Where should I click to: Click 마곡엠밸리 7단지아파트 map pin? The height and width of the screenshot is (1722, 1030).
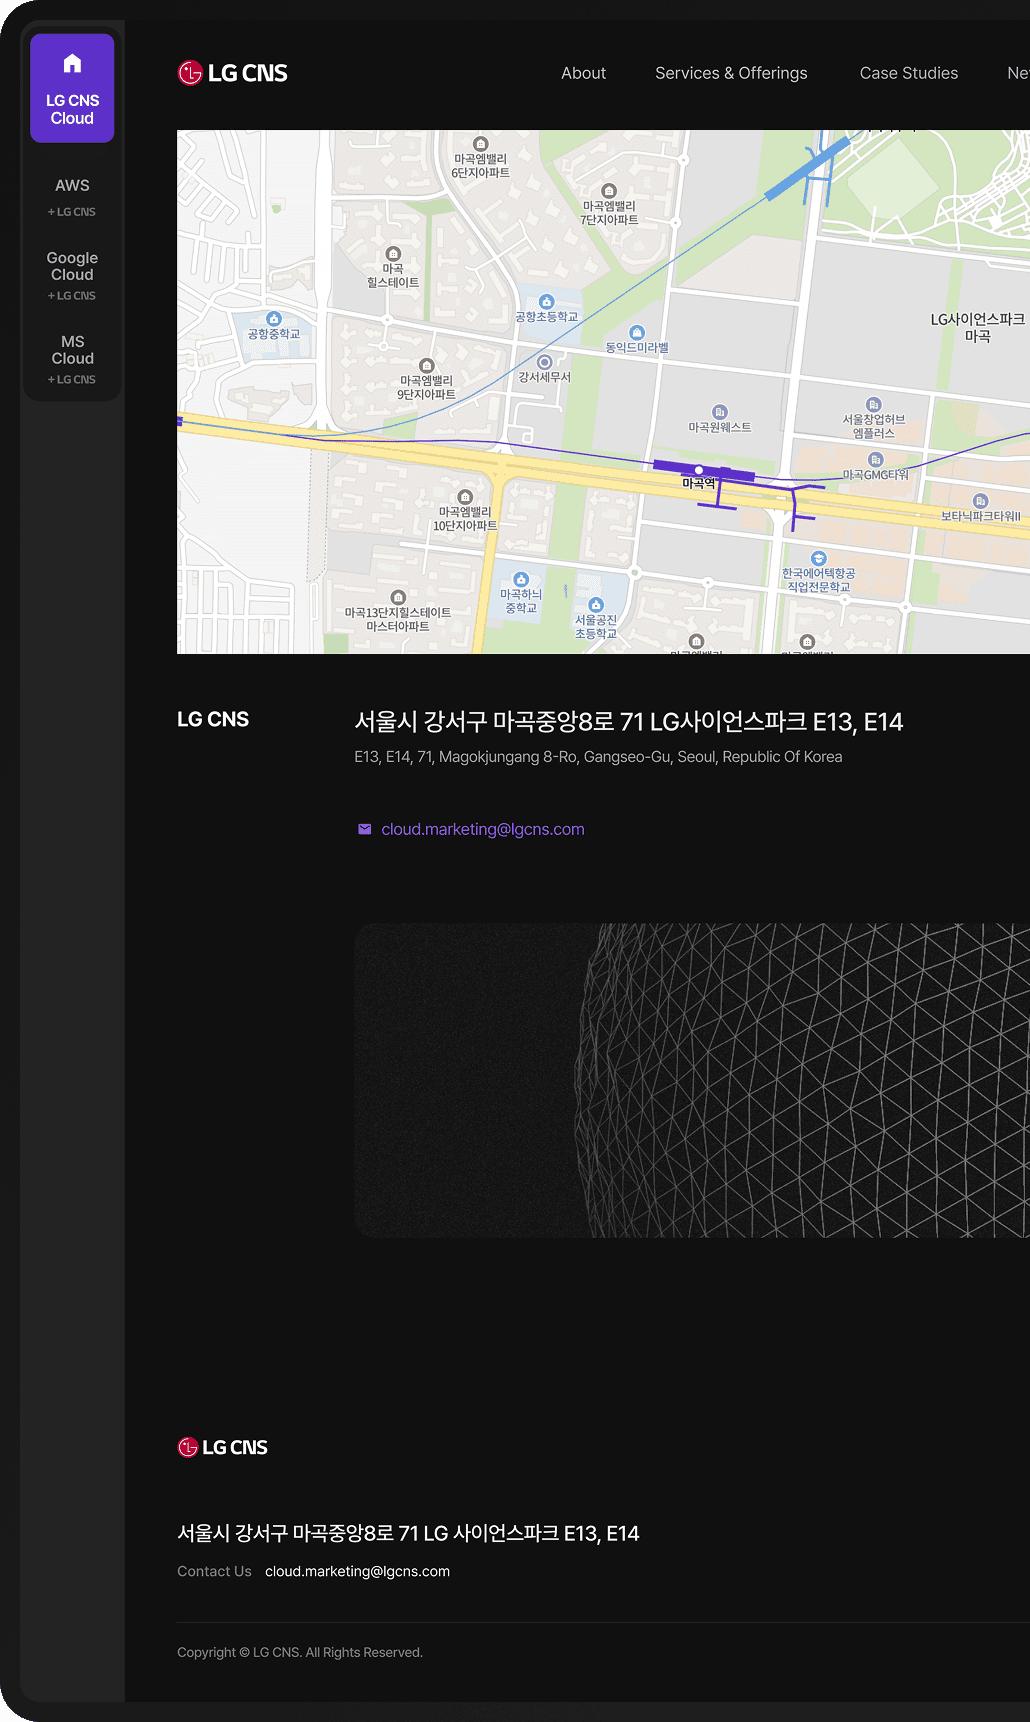coord(608,191)
